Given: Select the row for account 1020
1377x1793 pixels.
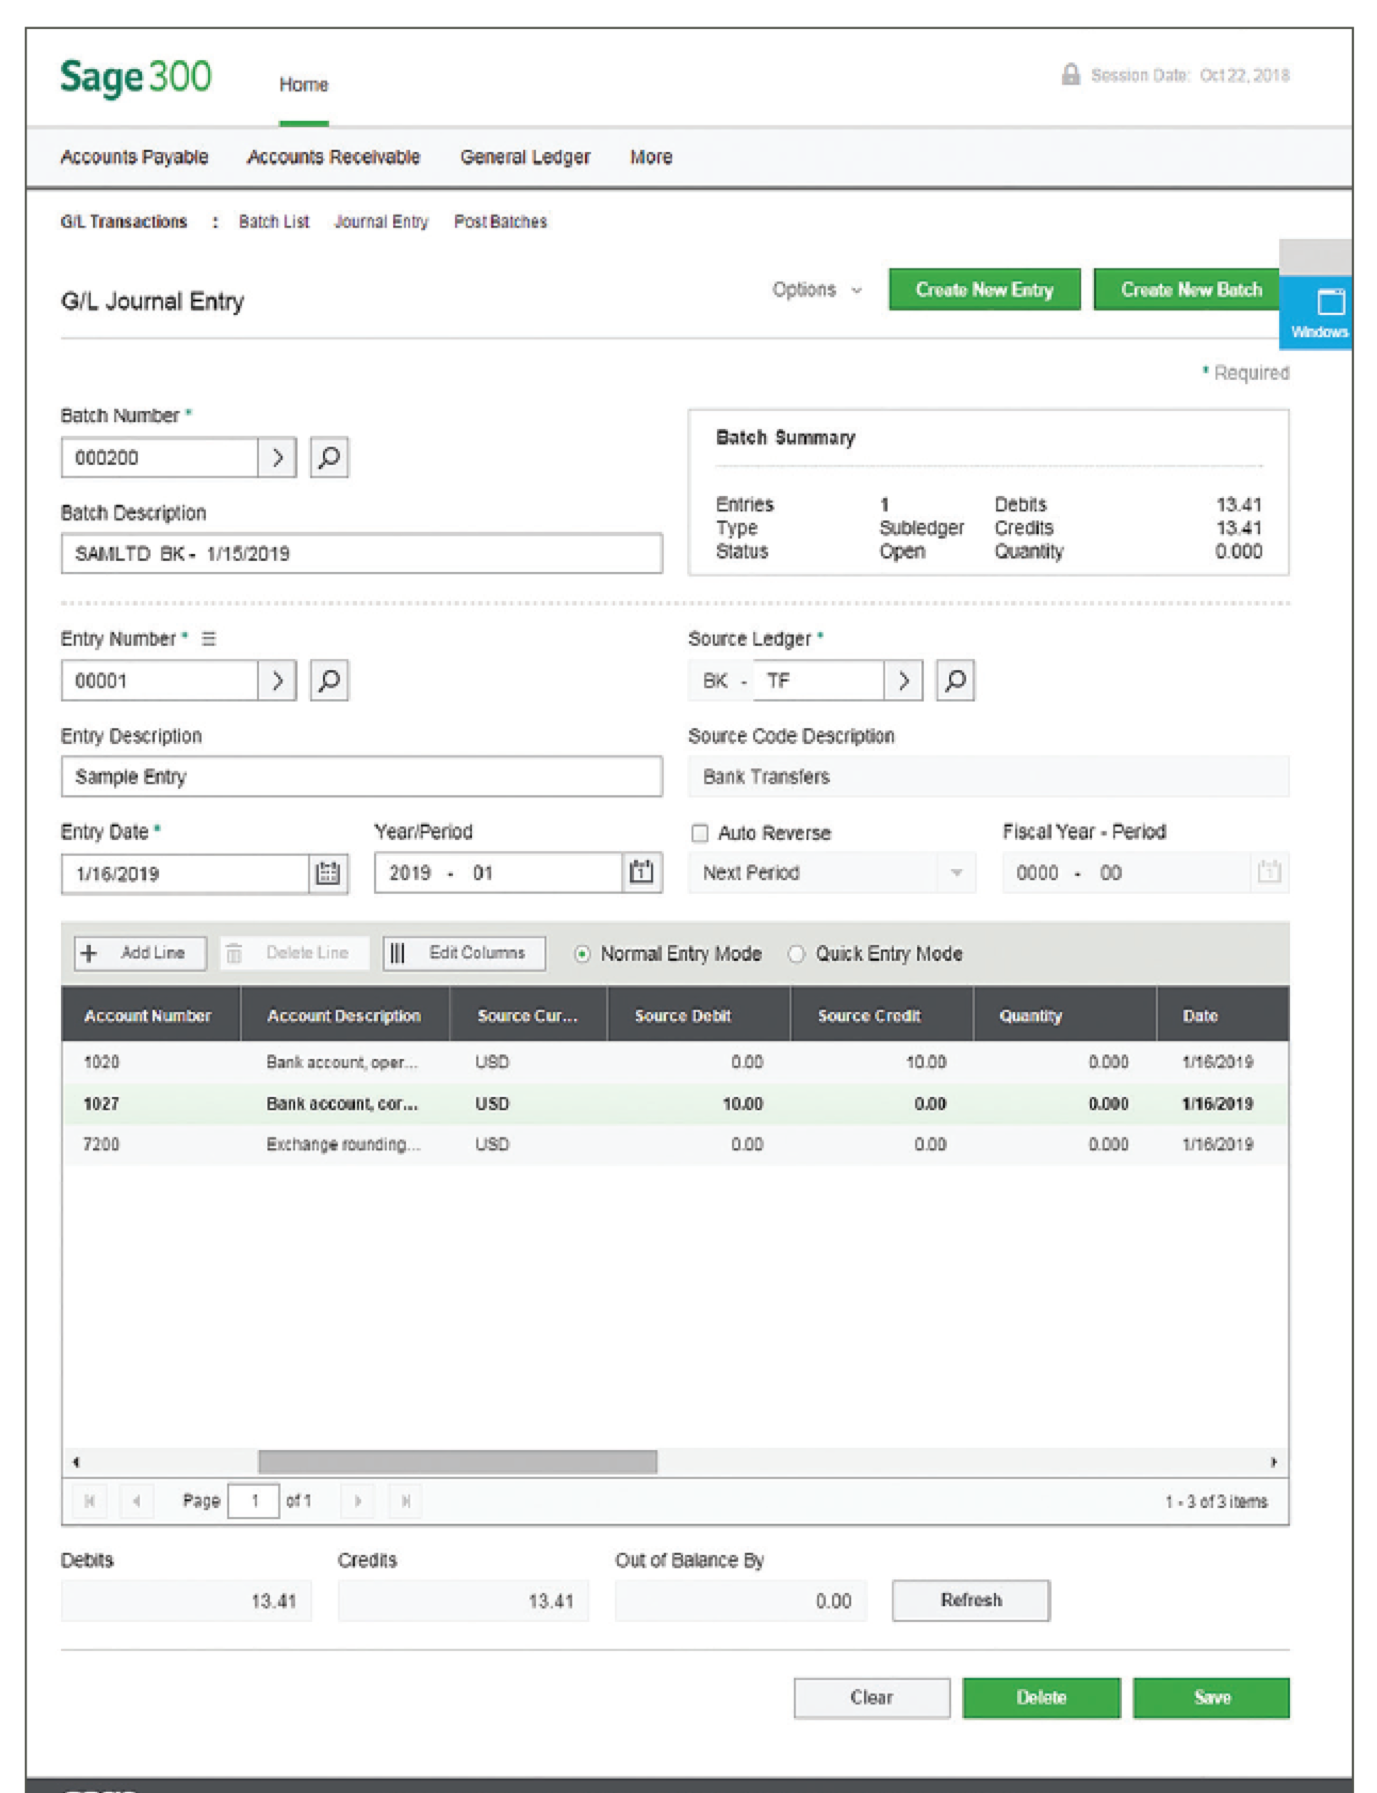Looking at the screenshot, I should [675, 1062].
